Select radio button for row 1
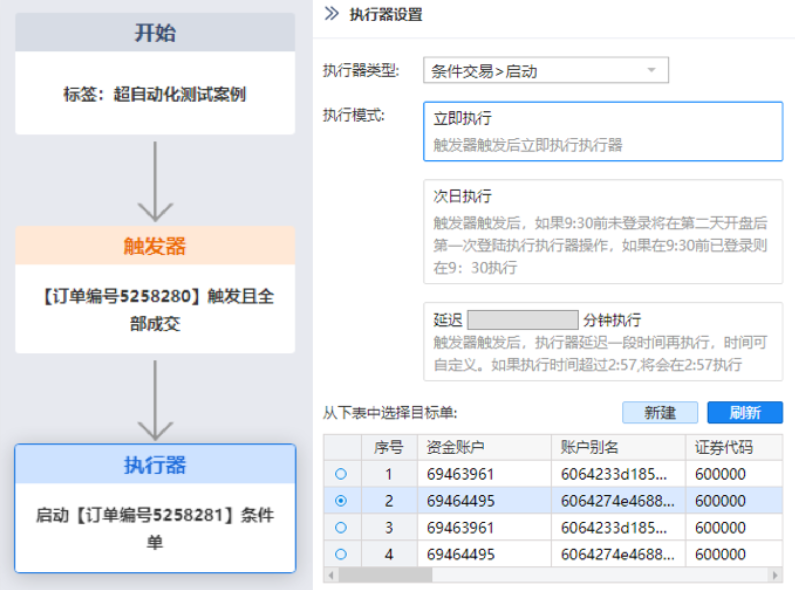The image size is (795, 590). coord(342,474)
